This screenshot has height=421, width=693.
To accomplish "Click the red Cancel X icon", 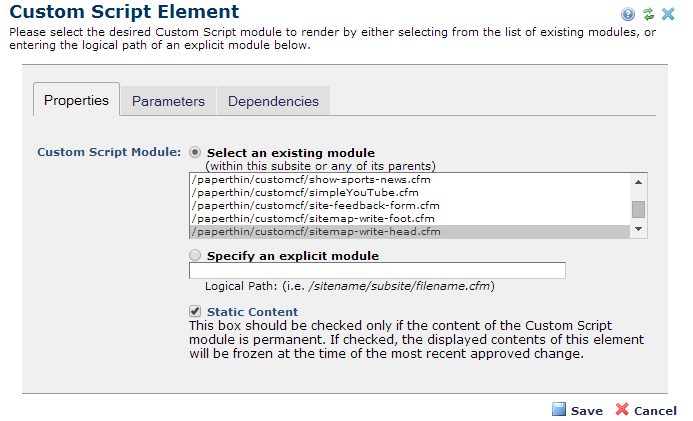I will coord(622,410).
